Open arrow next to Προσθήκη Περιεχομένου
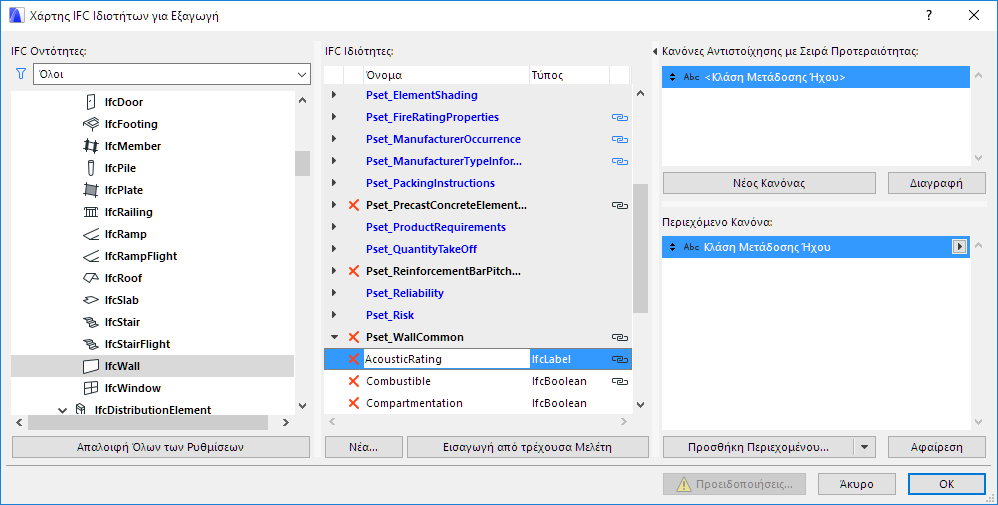Viewport: 998px width, 505px height. click(x=866, y=447)
